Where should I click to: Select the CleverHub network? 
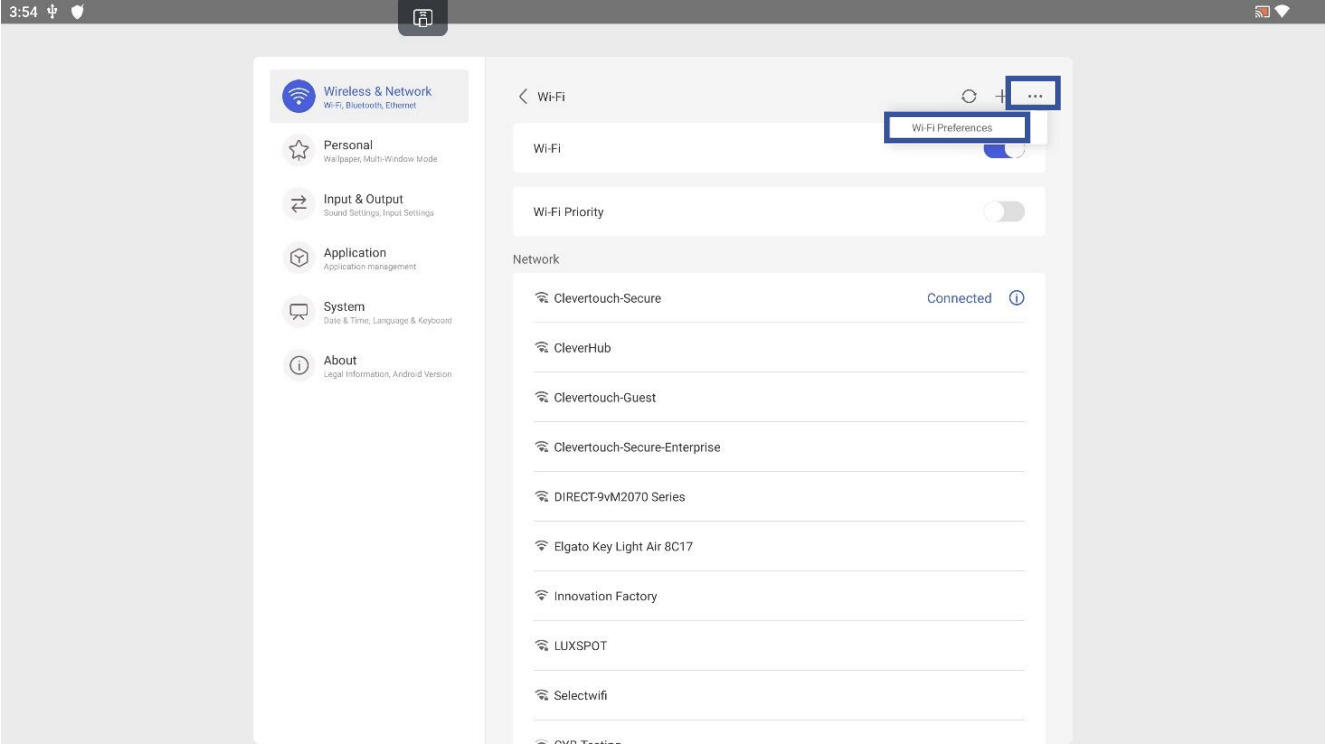pos(779,348)
